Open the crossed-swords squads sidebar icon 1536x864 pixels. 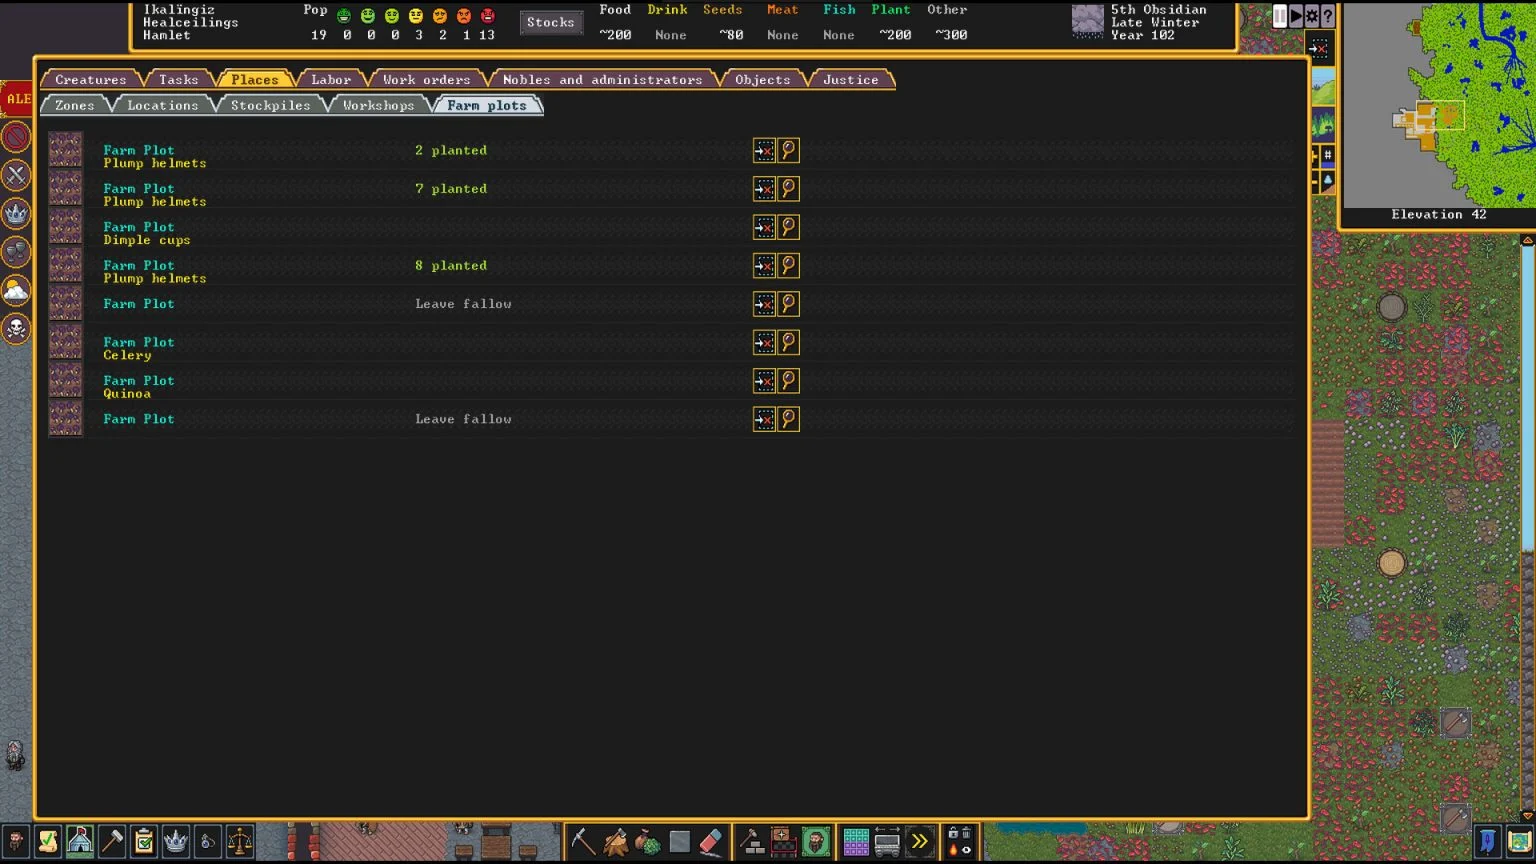click(x=16, y=176)
